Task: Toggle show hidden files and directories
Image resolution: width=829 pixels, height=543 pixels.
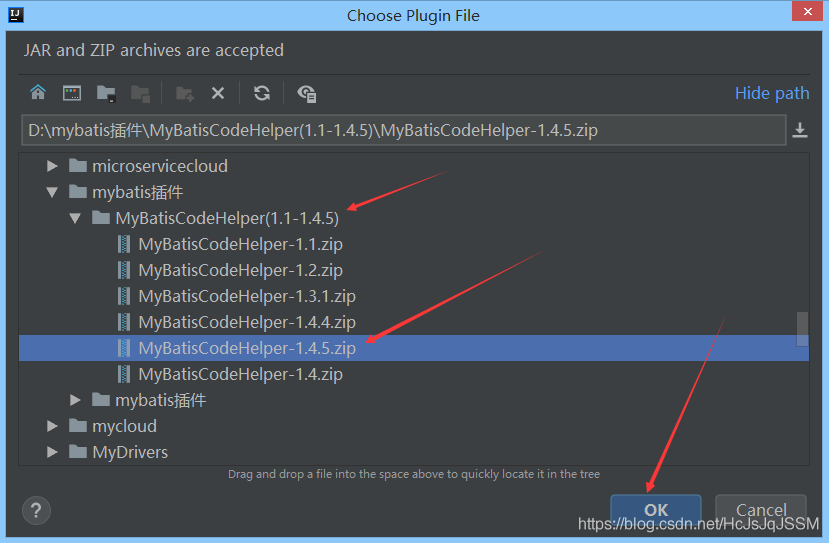Action: point(307,93)
